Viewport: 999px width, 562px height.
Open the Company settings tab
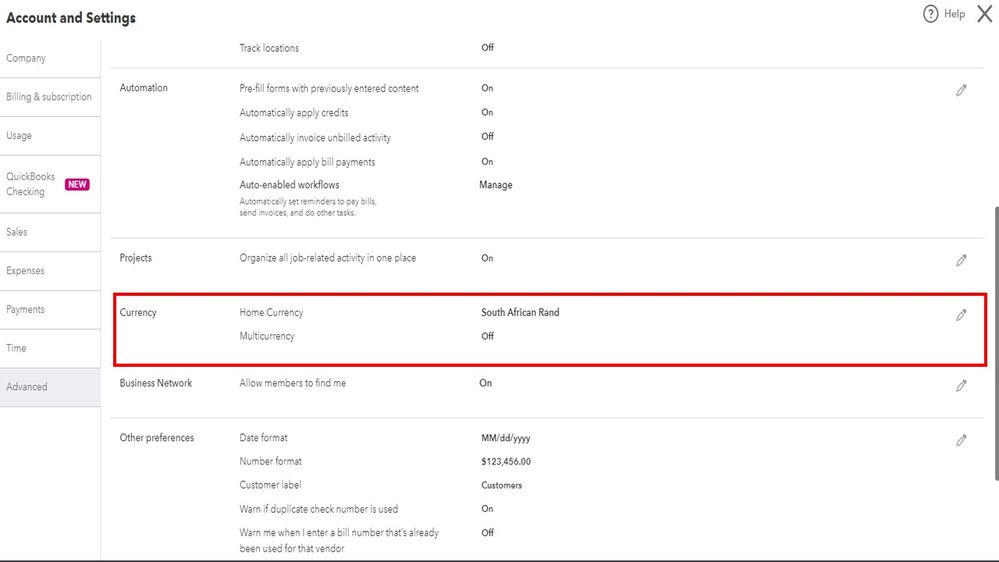coord(26,58)
